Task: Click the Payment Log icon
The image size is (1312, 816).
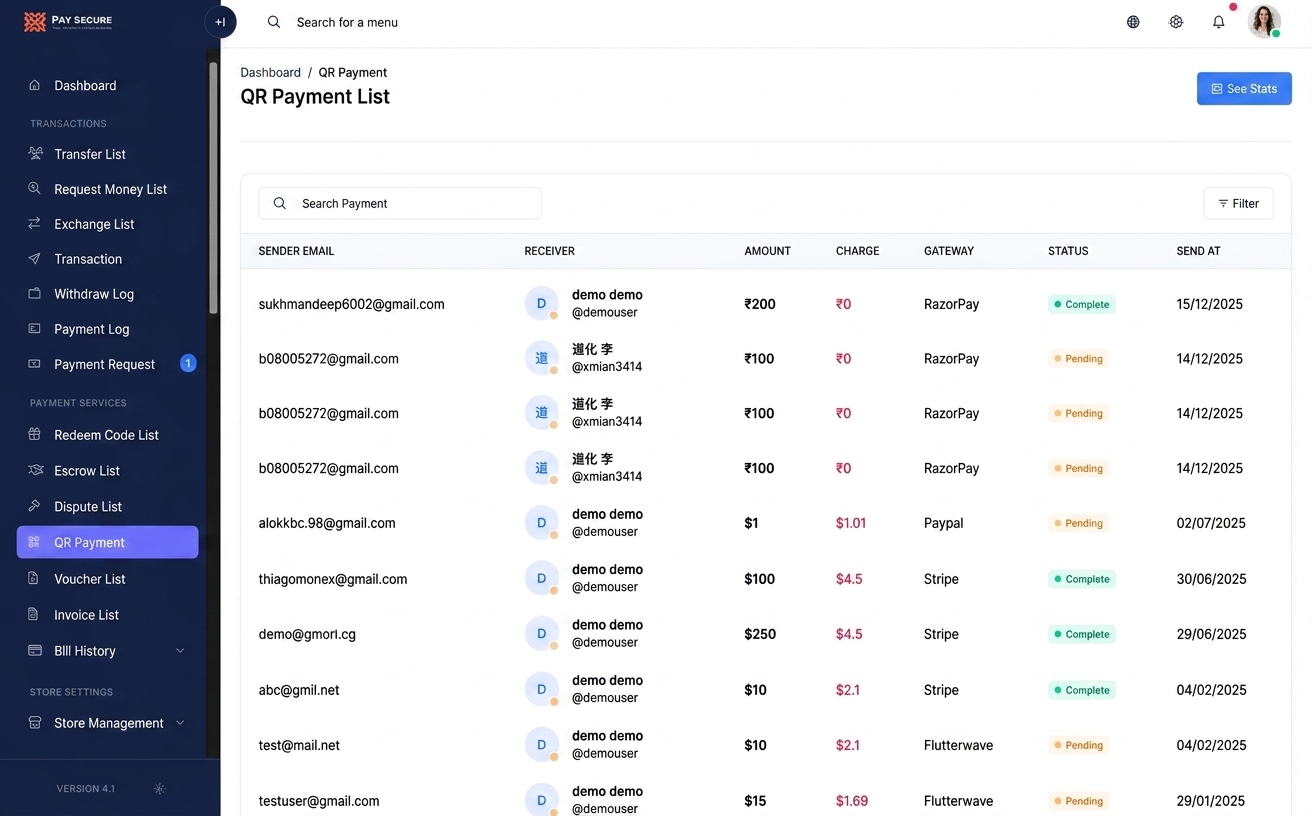Action: click(x=35, y=329)
